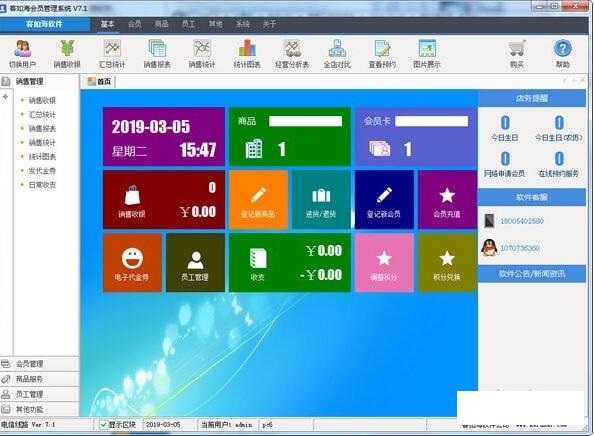
Task: Click the phone icon under 软件客服
Action: pos(489,221)
